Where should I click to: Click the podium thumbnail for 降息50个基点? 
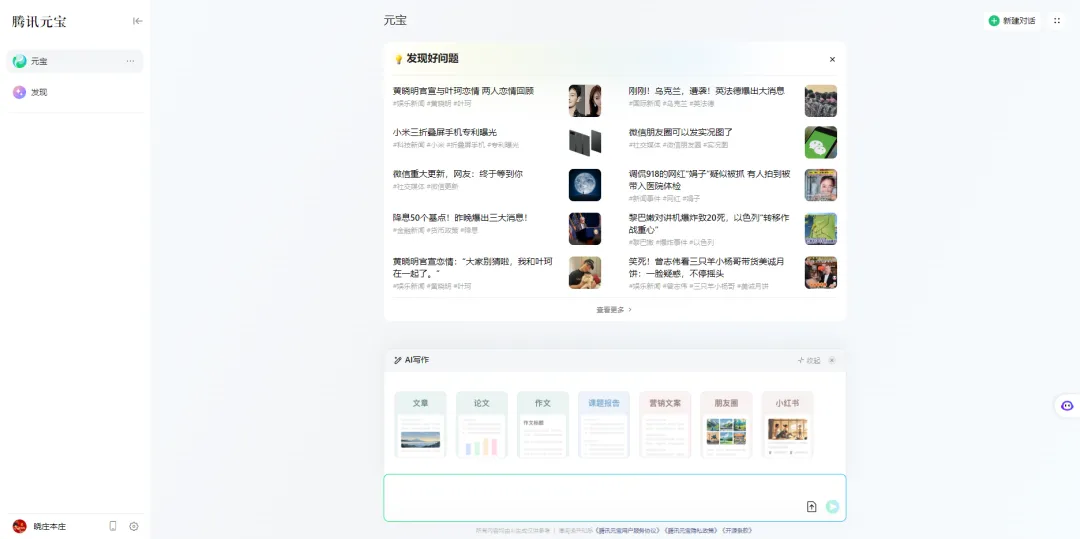[x=585, y=229]
